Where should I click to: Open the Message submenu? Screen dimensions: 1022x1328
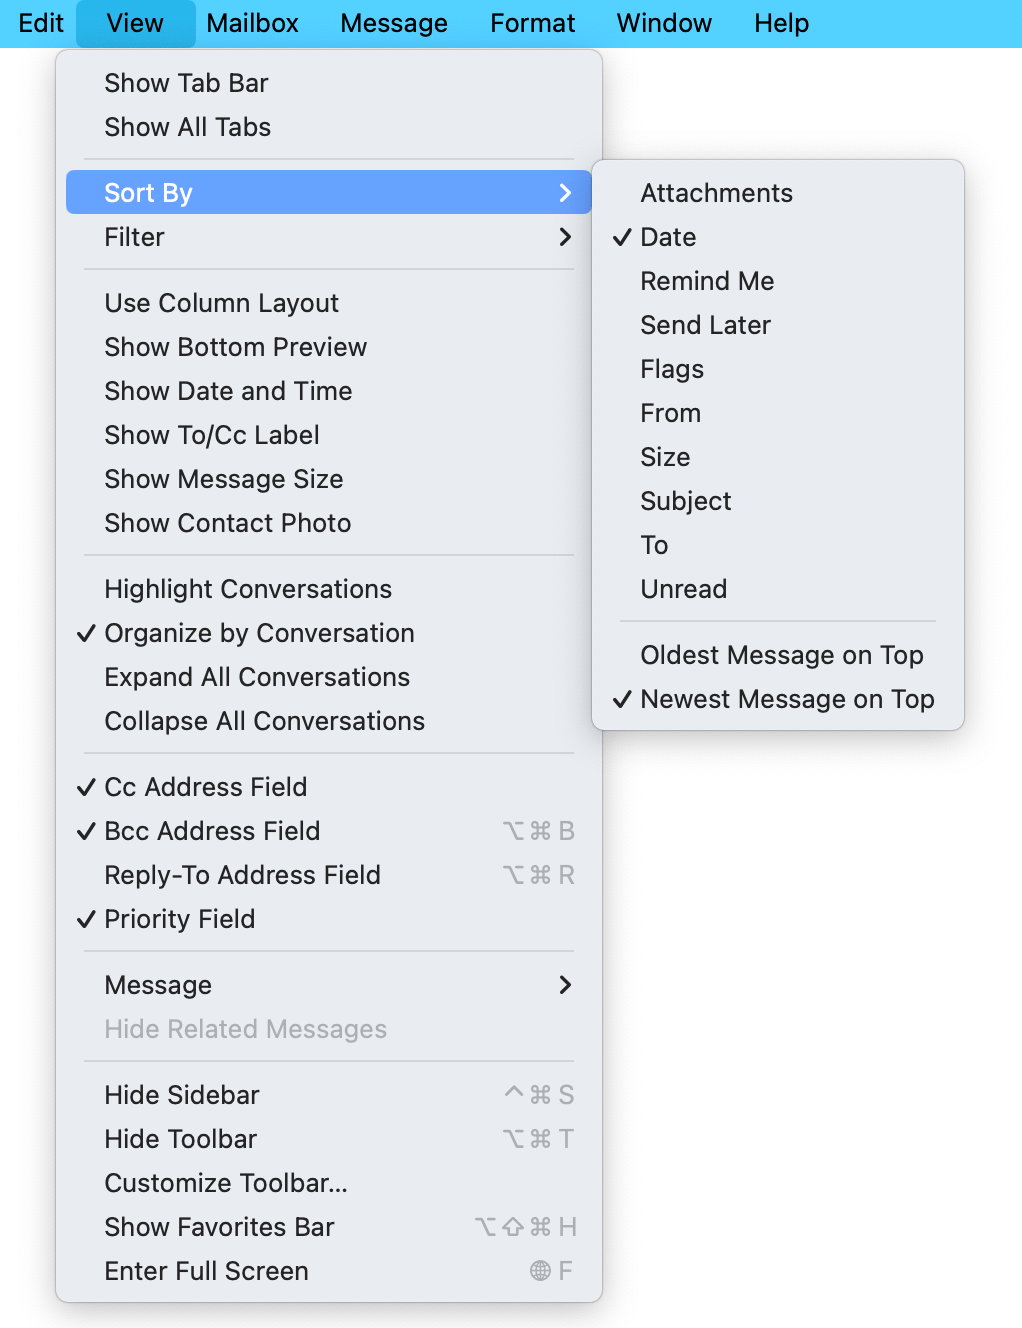(x=157, y=985)
